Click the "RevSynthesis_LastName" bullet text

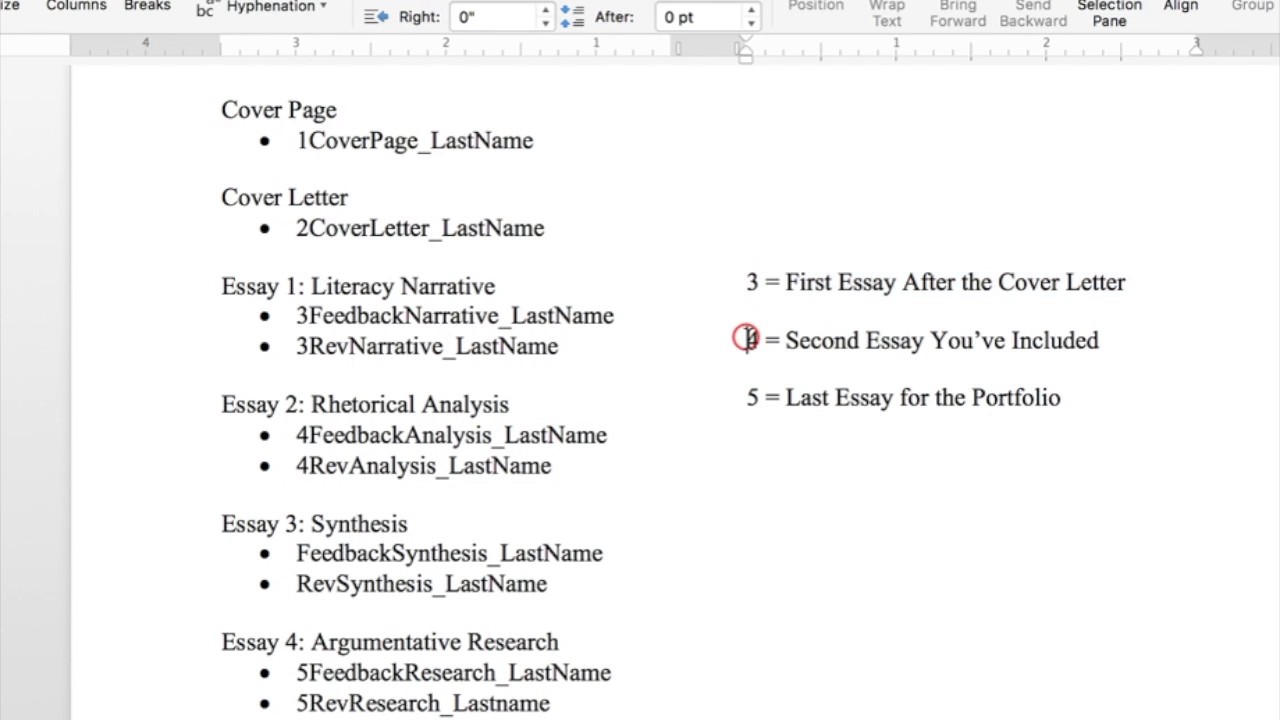click(x=422, y=584)
